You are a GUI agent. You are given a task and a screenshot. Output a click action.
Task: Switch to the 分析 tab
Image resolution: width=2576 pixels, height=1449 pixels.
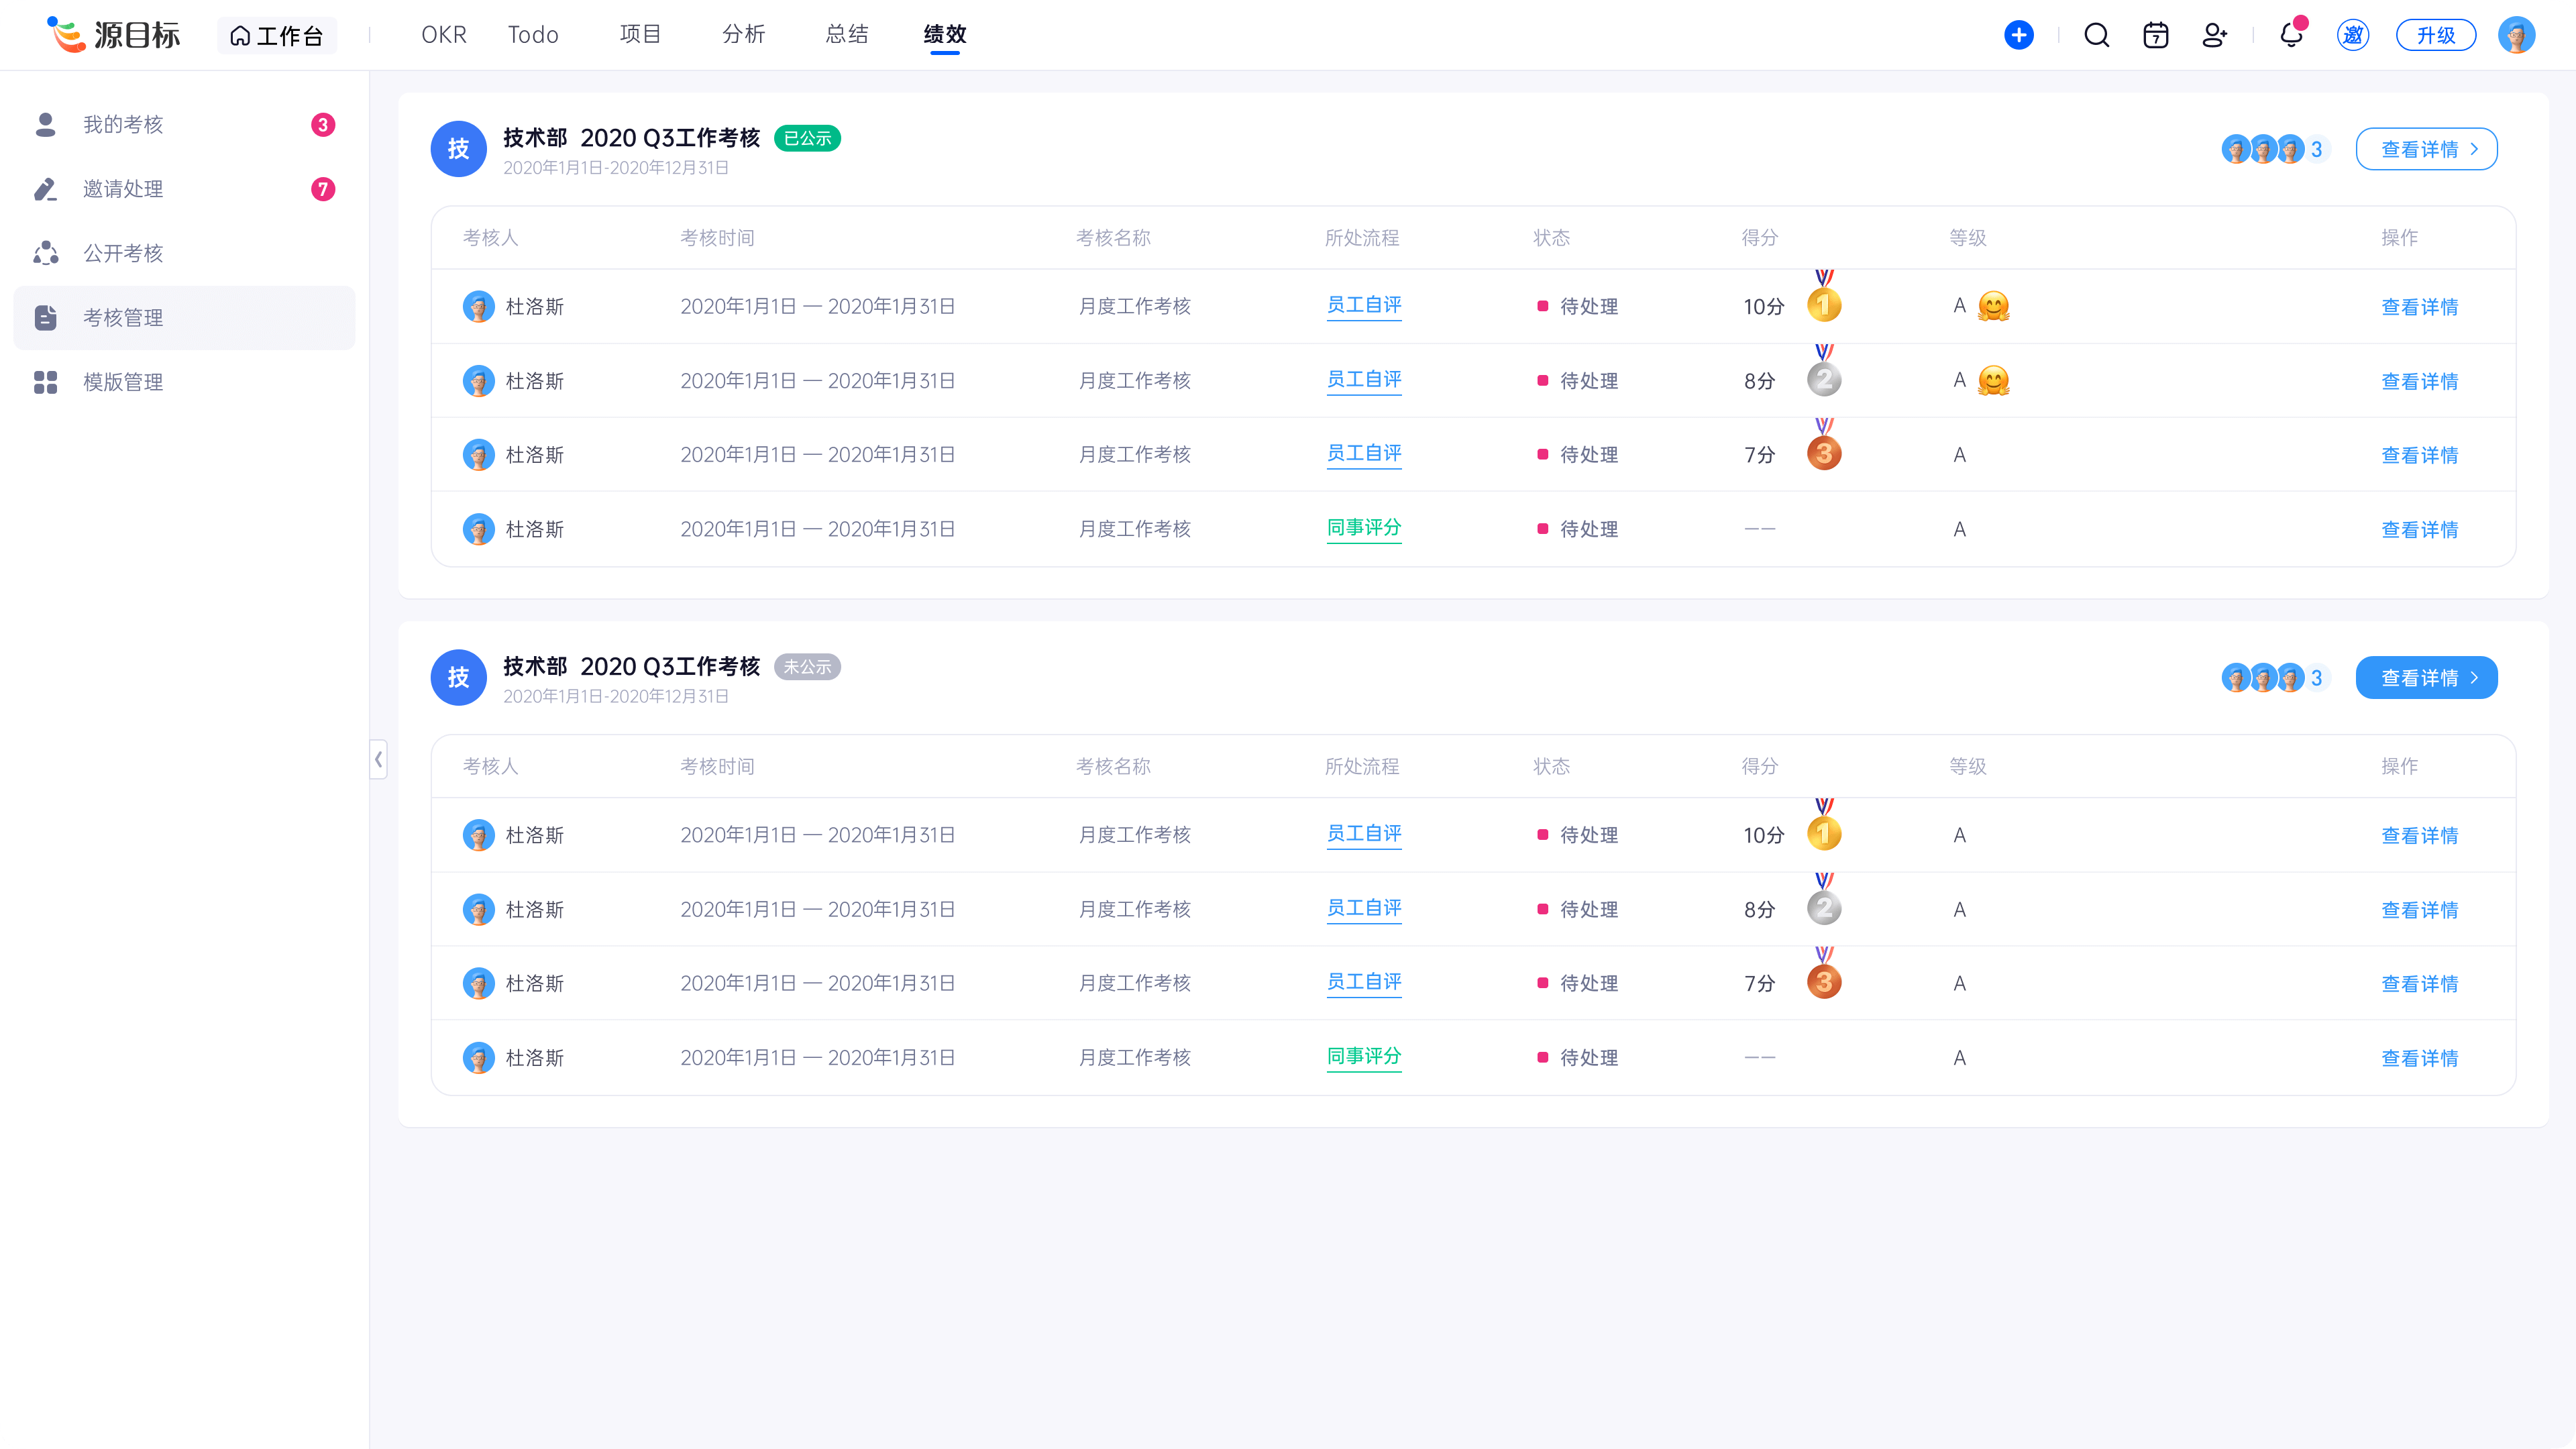(743, 35)
